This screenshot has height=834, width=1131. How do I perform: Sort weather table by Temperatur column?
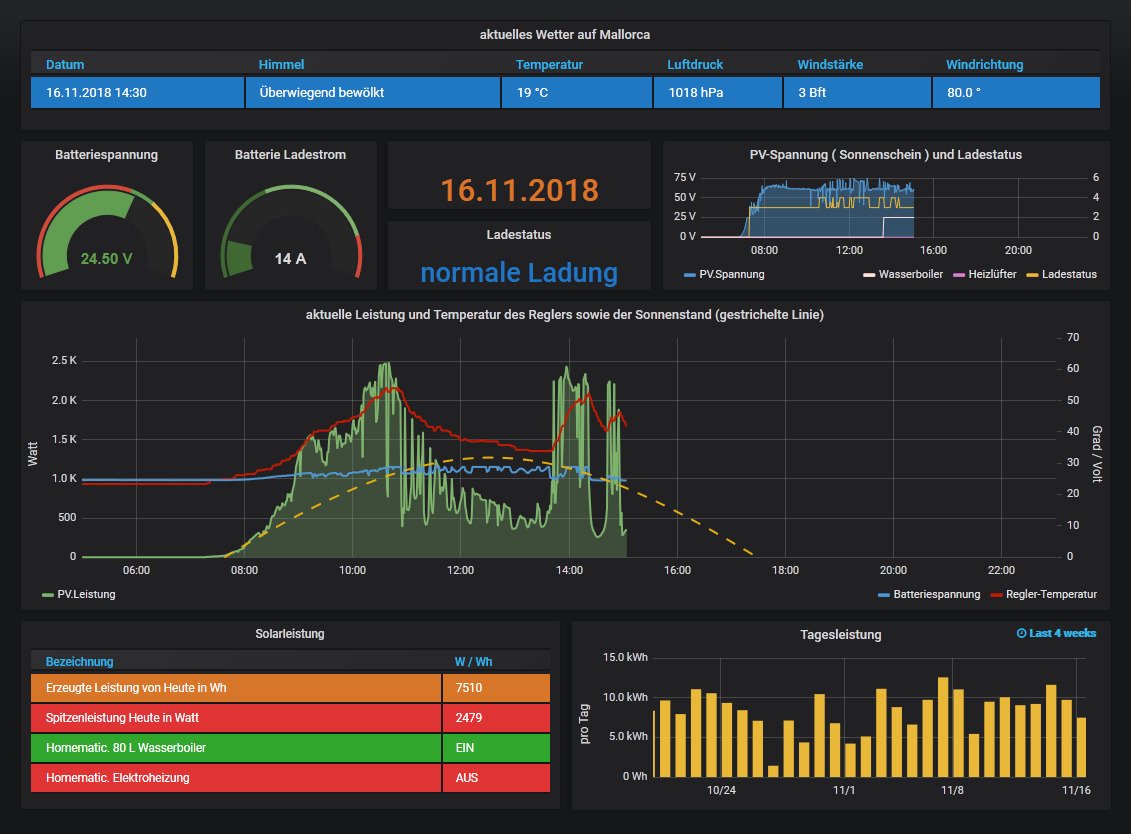tap(549, 65)
